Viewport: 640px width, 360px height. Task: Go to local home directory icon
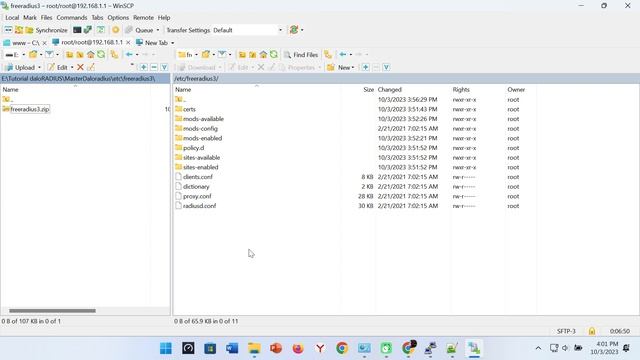click(90, 55)
